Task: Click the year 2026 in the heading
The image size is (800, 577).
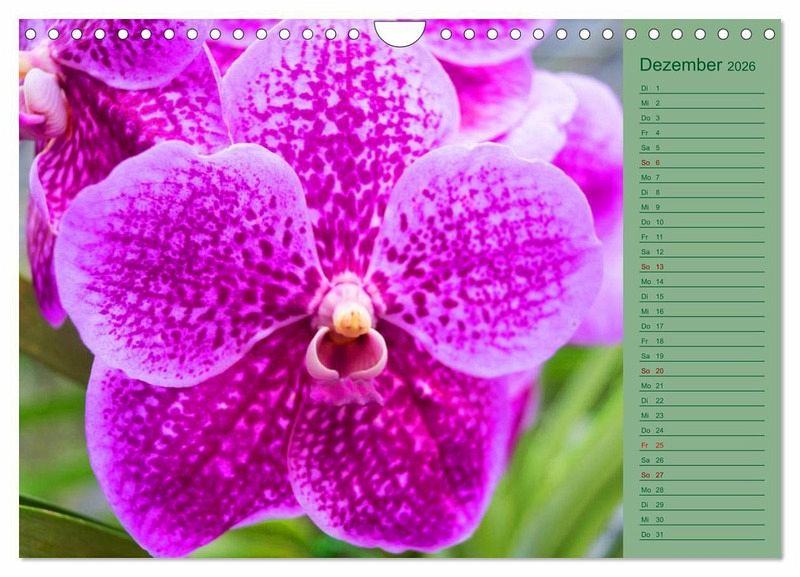Action: click(741, 67)
